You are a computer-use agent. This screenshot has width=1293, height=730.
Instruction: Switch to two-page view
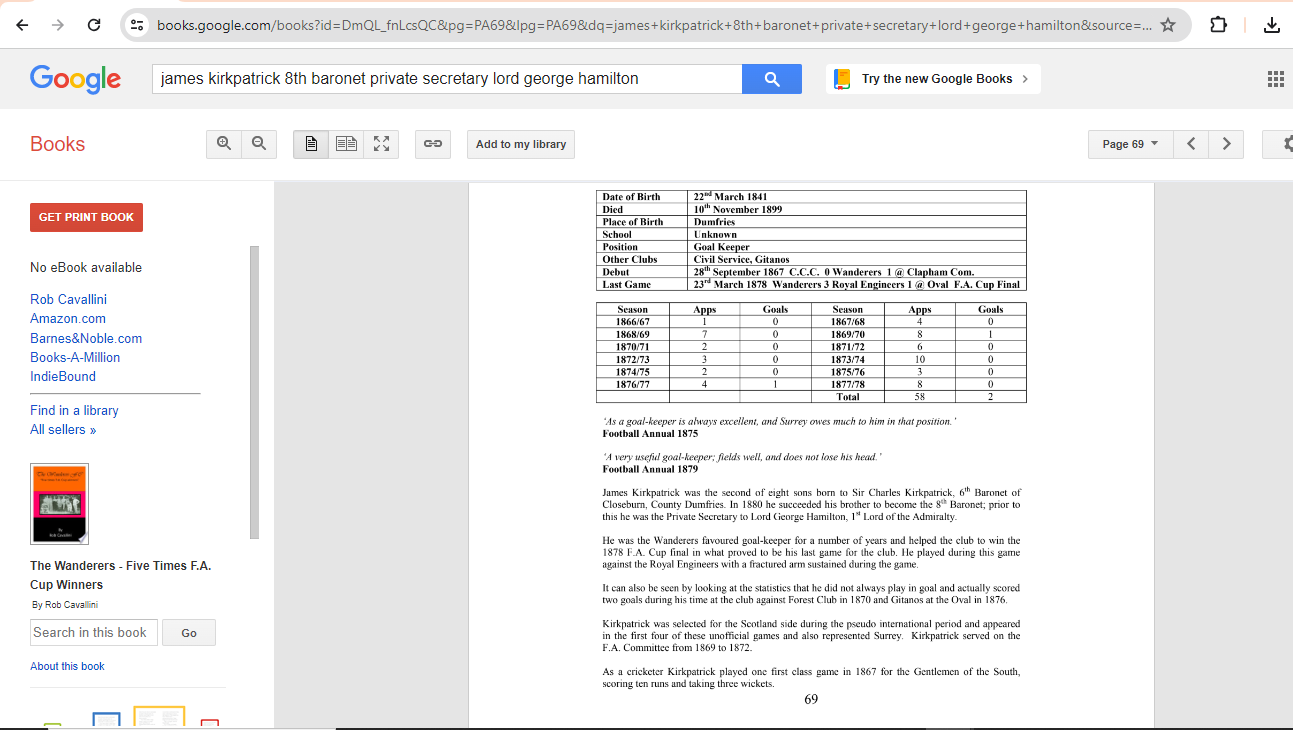(x=346, y=144)
